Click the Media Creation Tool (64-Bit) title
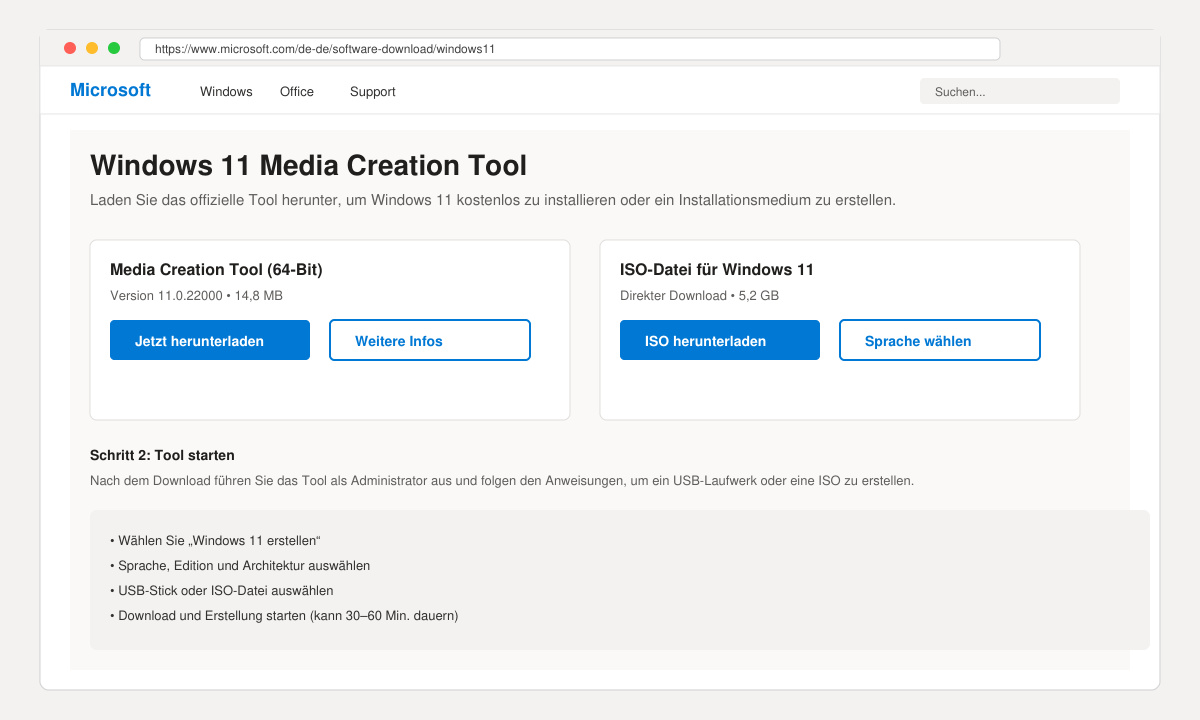Viewport: 1200px width, 720px height. tap(216, 270)
